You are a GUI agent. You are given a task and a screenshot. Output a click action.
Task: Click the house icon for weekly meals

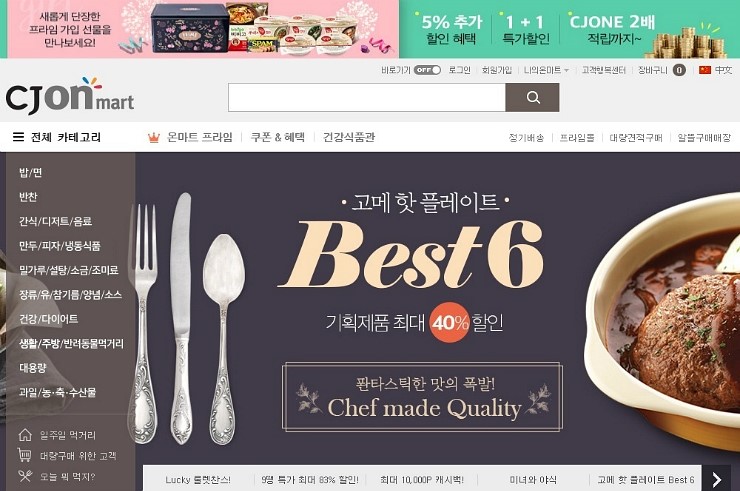pos(25,435)
